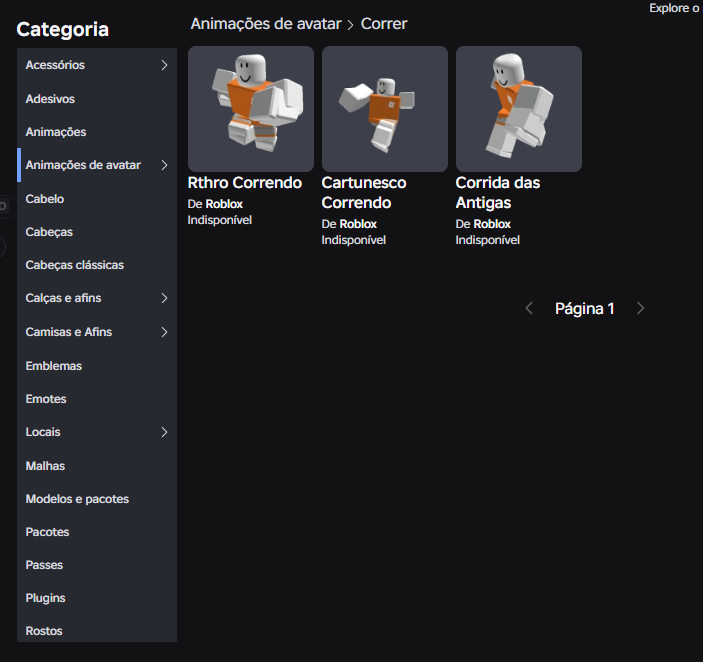Click the Correr breadcrumb
Viewport: 703px width, 662px height.
pos(384,24)
